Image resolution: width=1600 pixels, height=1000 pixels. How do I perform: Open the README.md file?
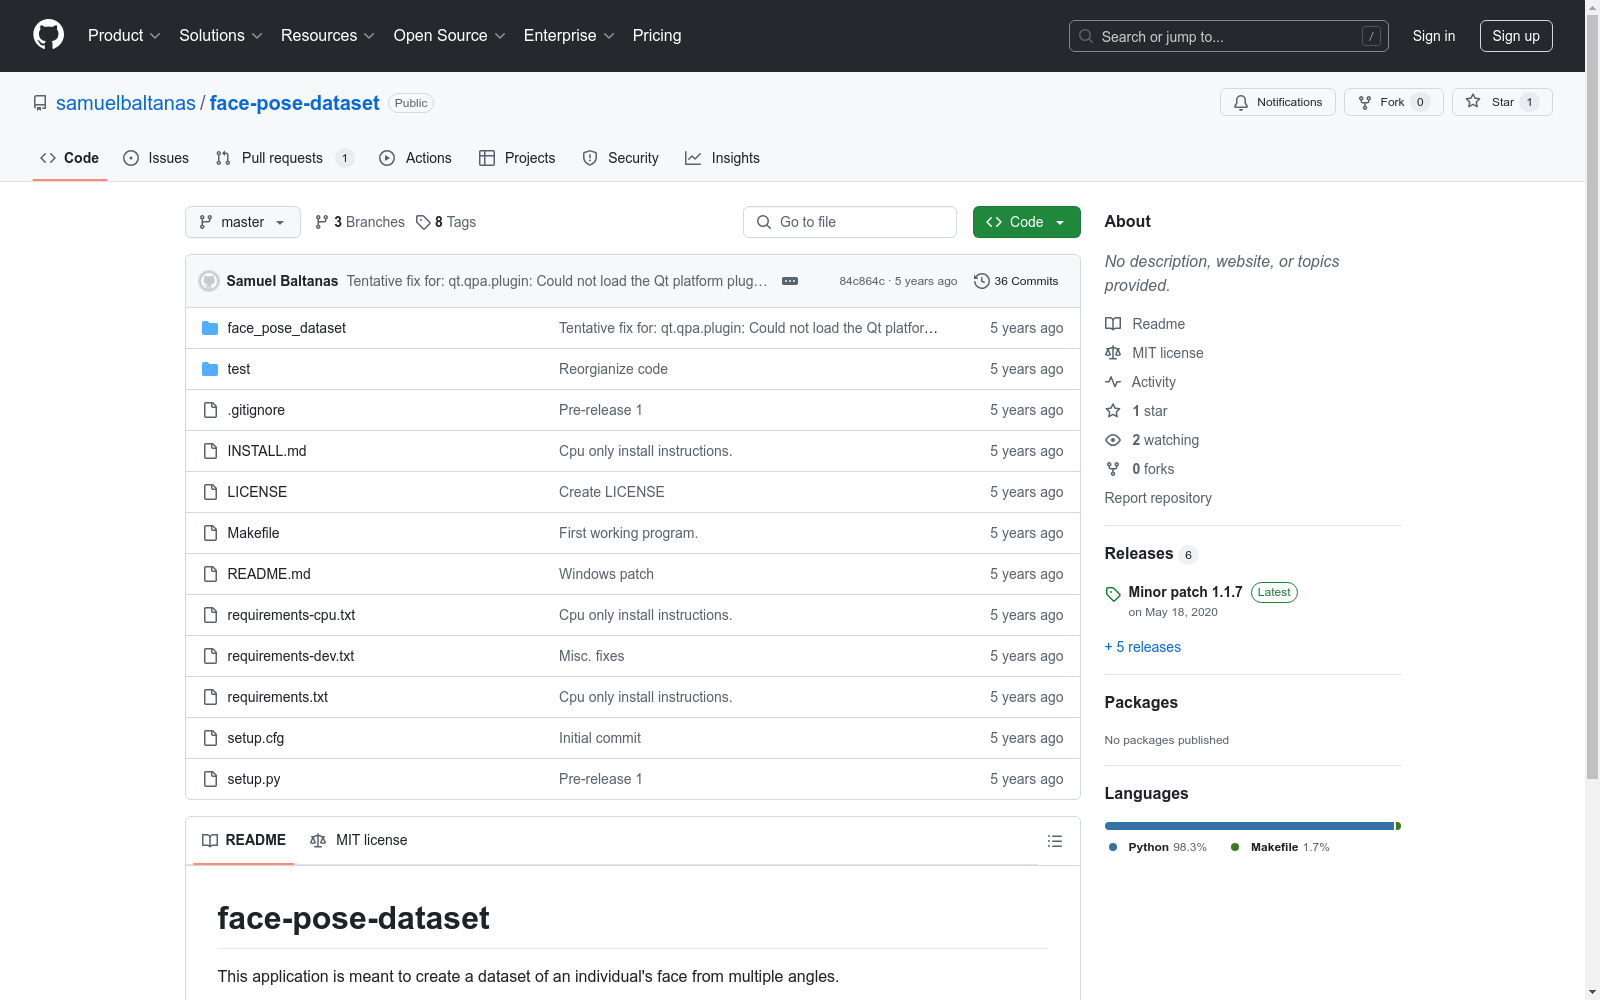[269, 574]
